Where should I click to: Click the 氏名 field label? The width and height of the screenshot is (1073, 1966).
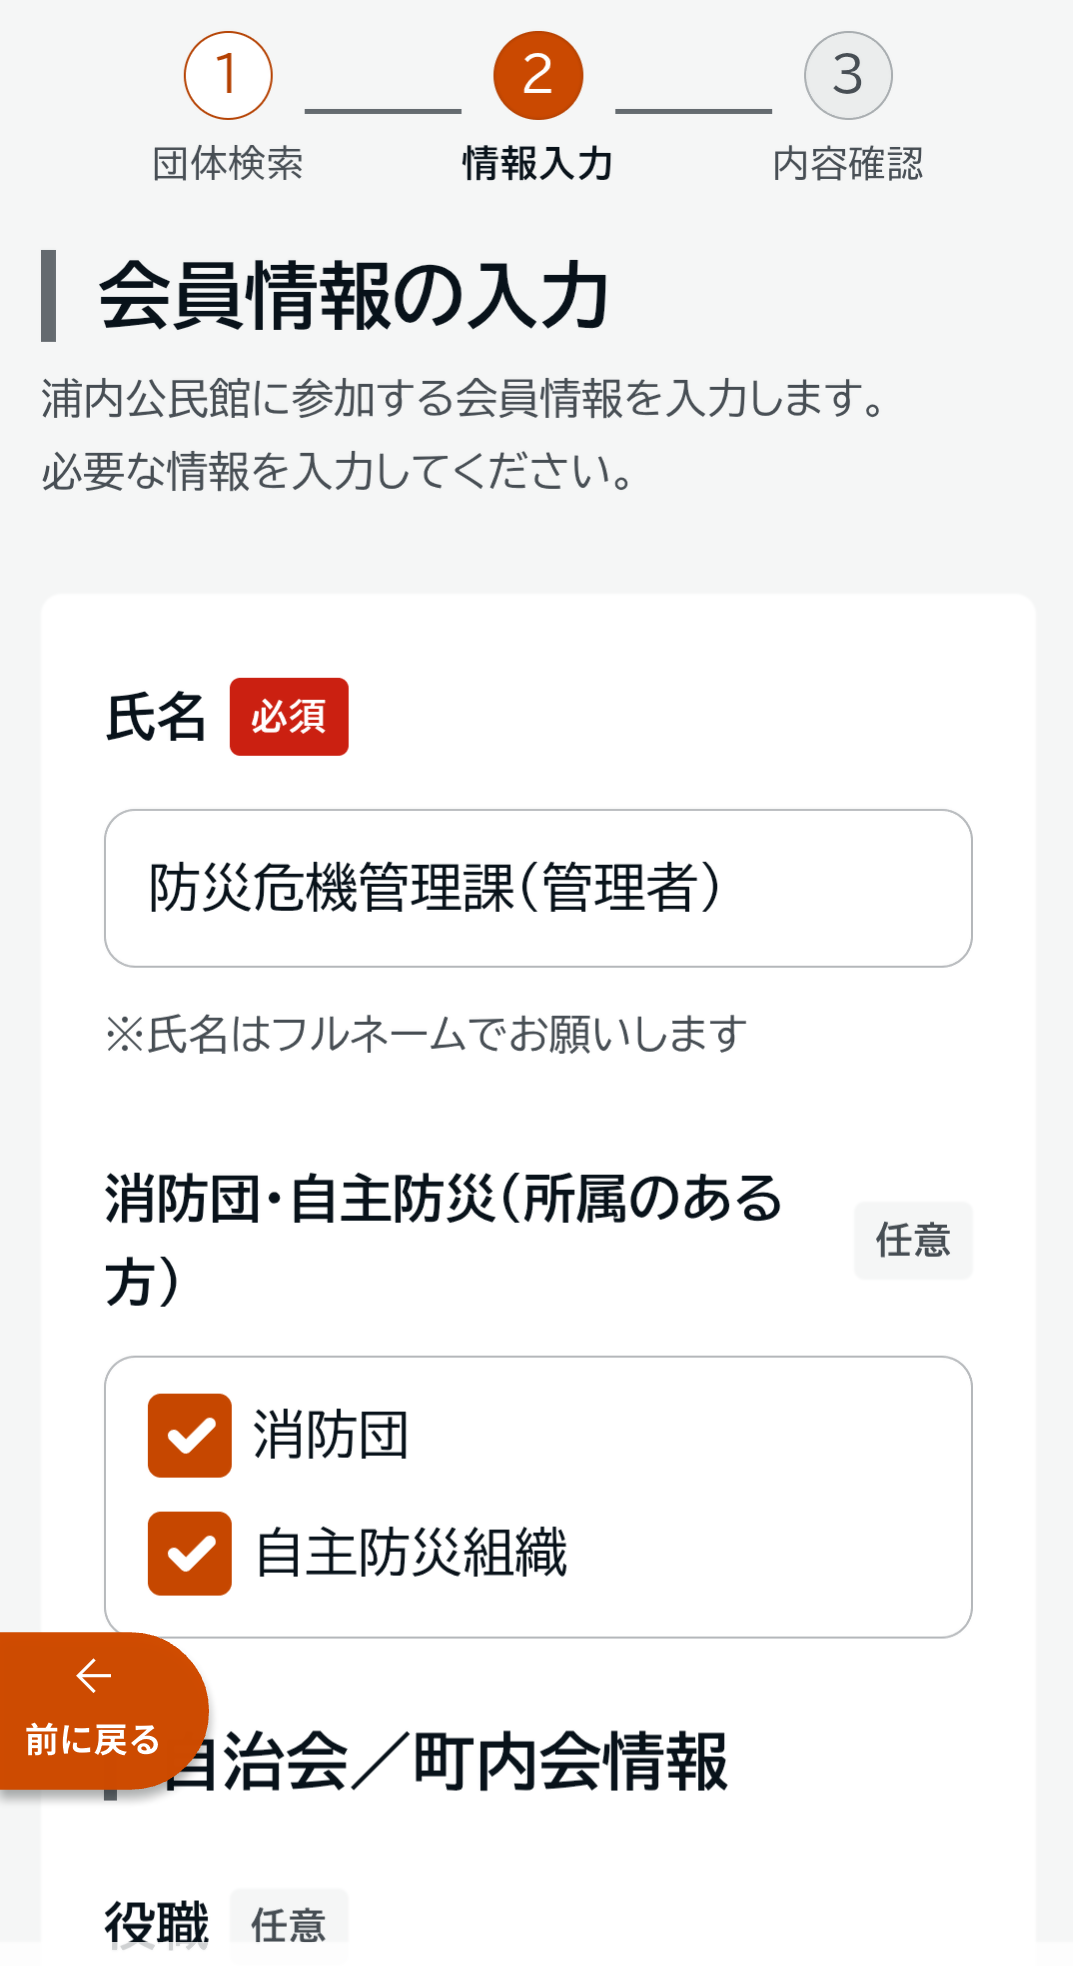(x=156, y=717)
